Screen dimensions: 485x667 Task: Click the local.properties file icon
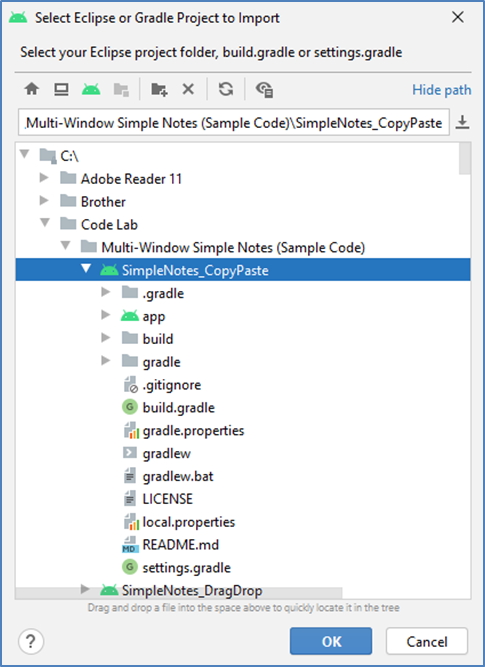coord(131,522)
